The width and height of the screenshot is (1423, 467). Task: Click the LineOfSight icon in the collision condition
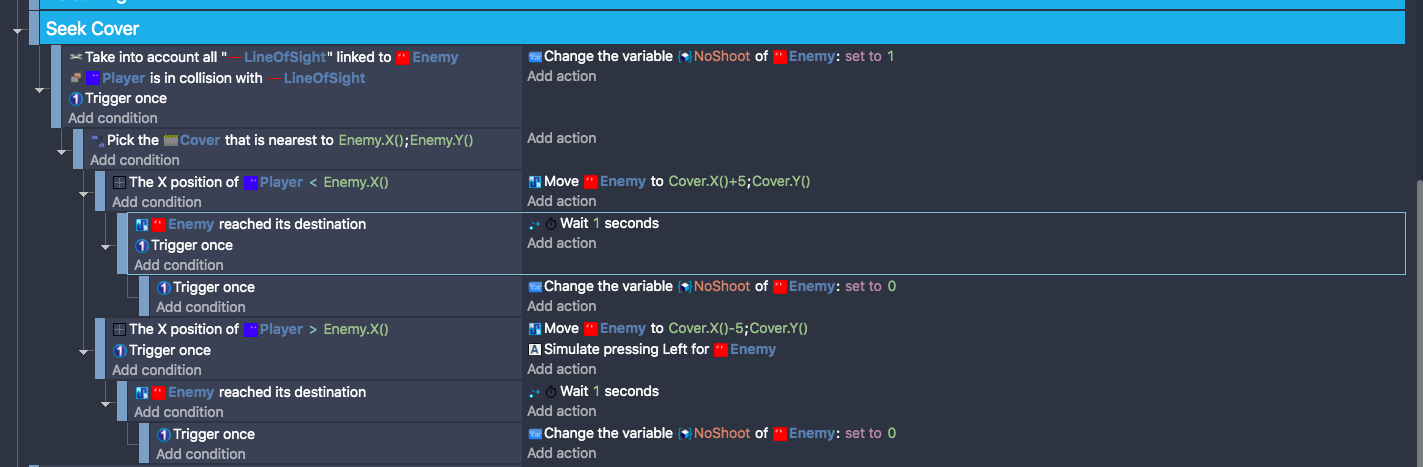tap(274, 78)
